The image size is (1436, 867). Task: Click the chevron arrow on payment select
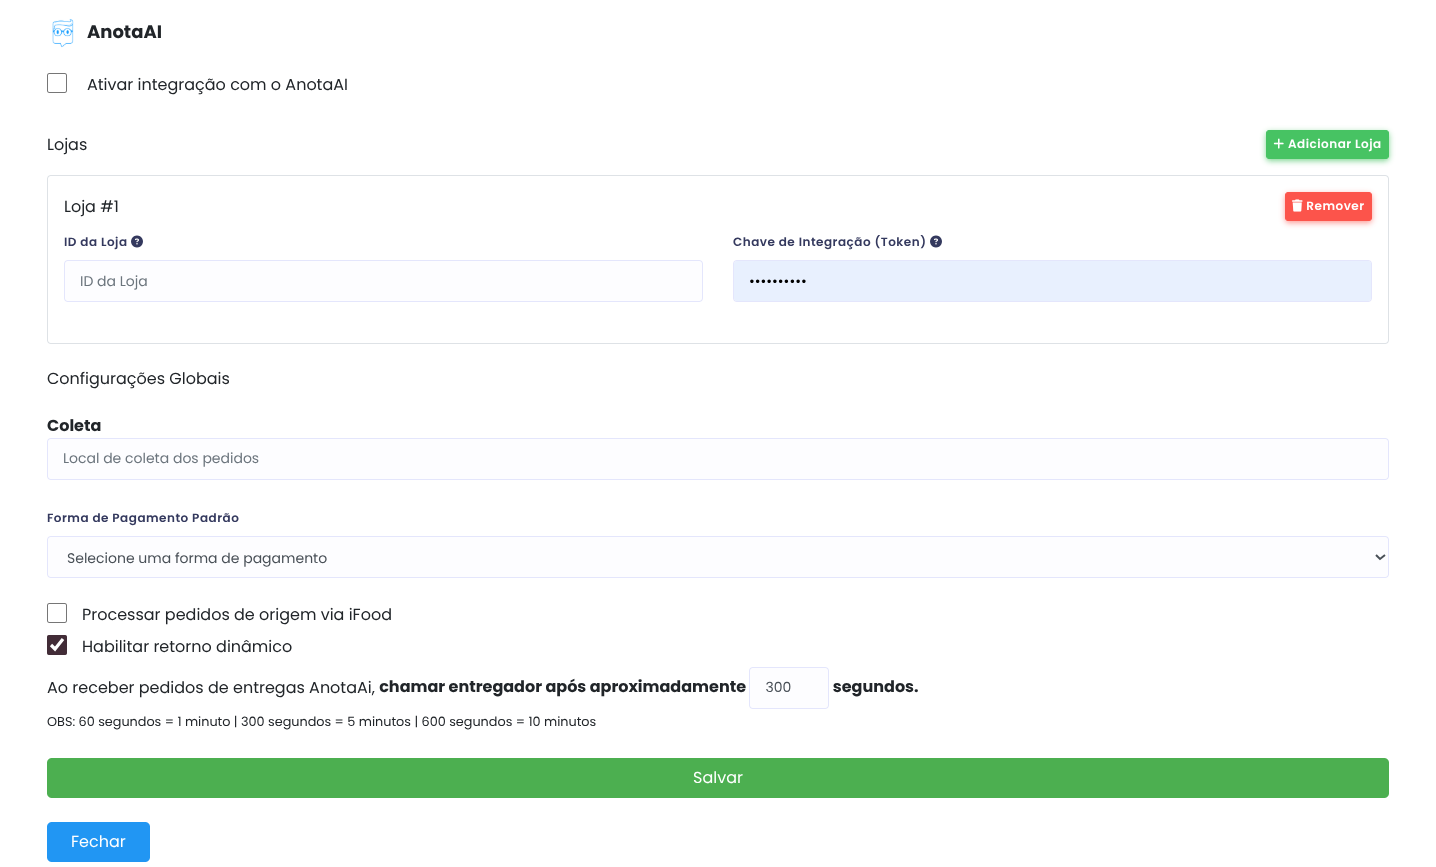(x=1380, y=558)
